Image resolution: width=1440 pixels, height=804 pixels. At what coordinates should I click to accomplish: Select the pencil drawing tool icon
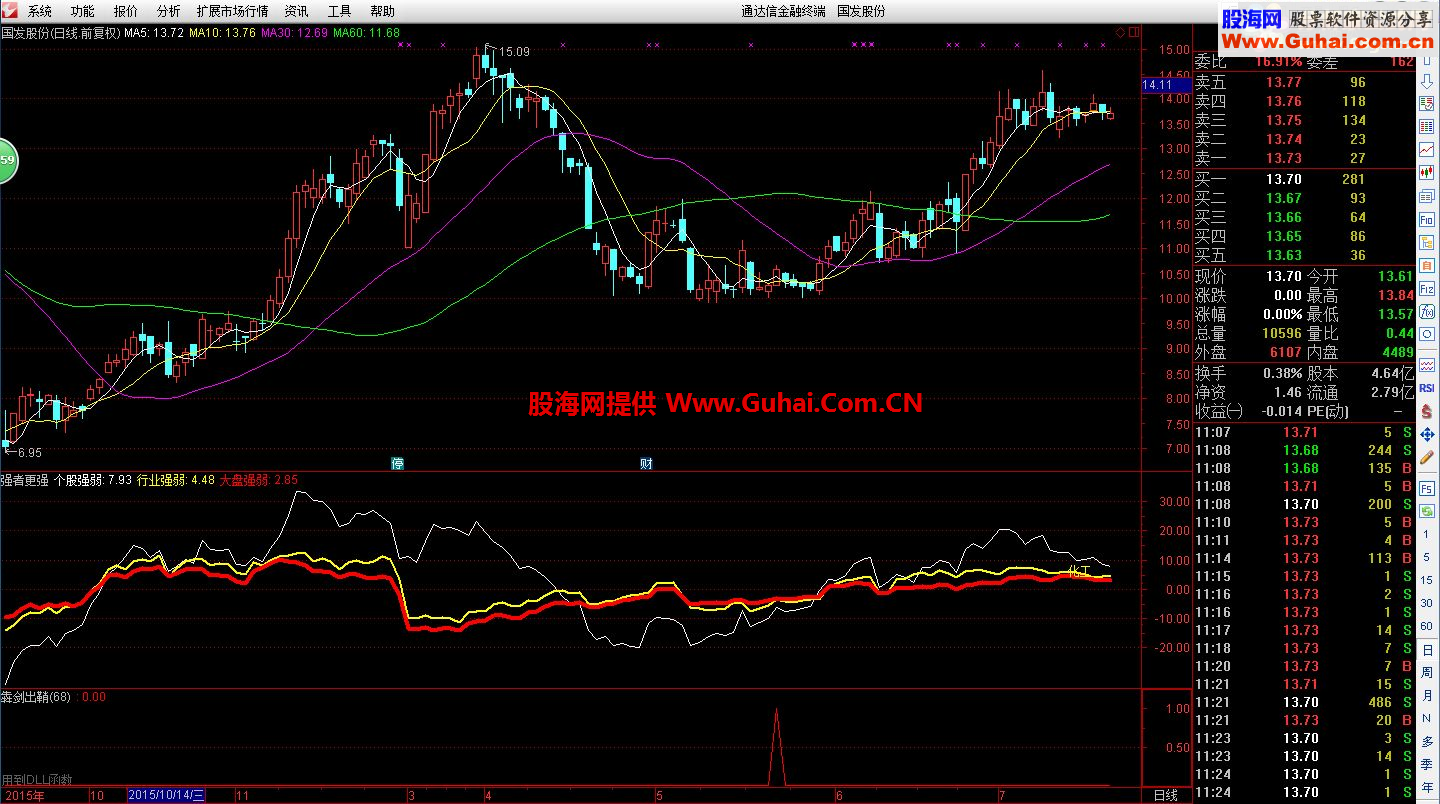pos(1427,456)
